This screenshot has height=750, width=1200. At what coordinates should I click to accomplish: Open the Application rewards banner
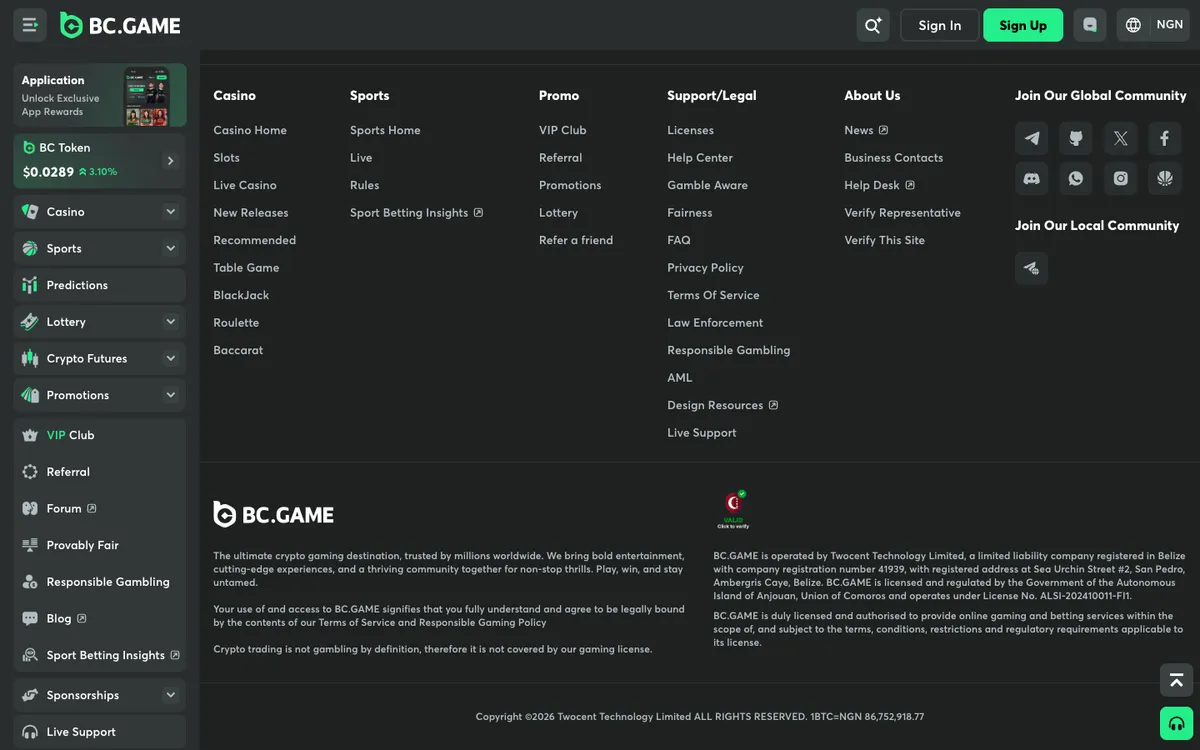click(100, 96)
